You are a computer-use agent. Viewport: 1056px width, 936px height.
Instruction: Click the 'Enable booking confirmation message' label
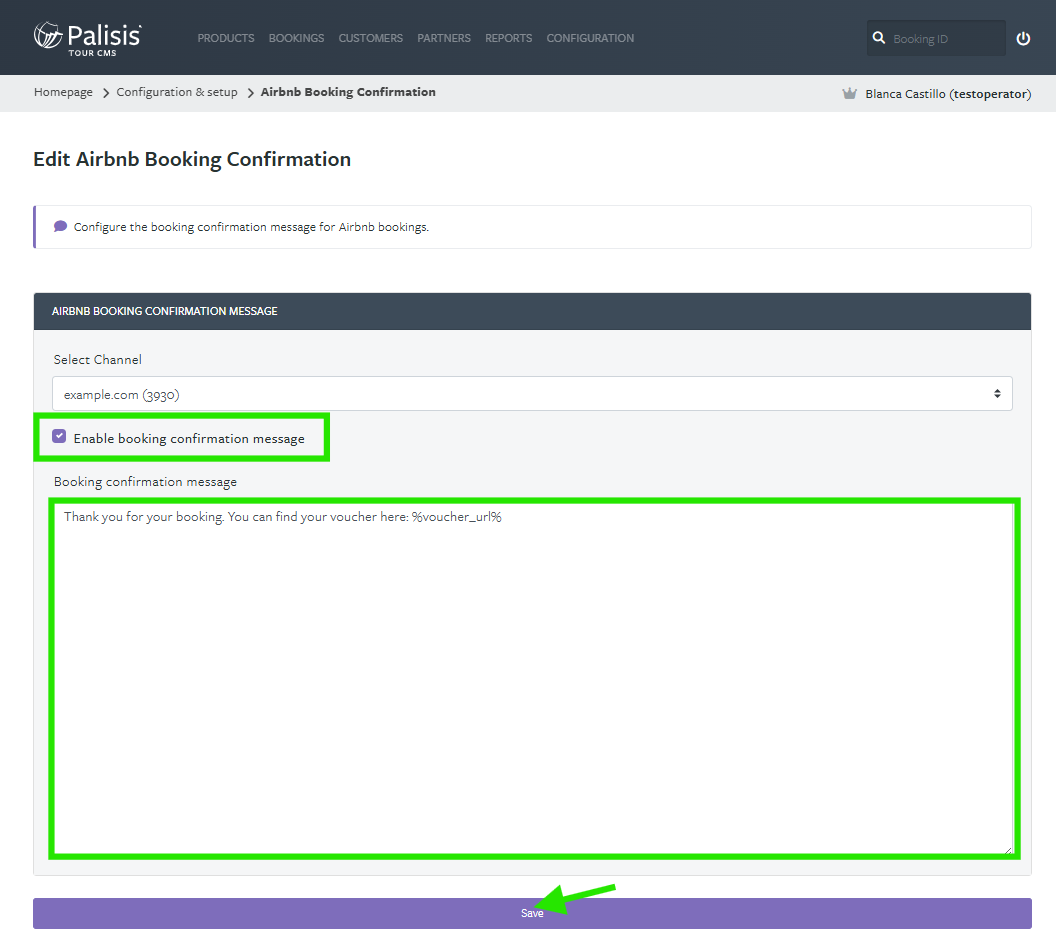point(189,438)
